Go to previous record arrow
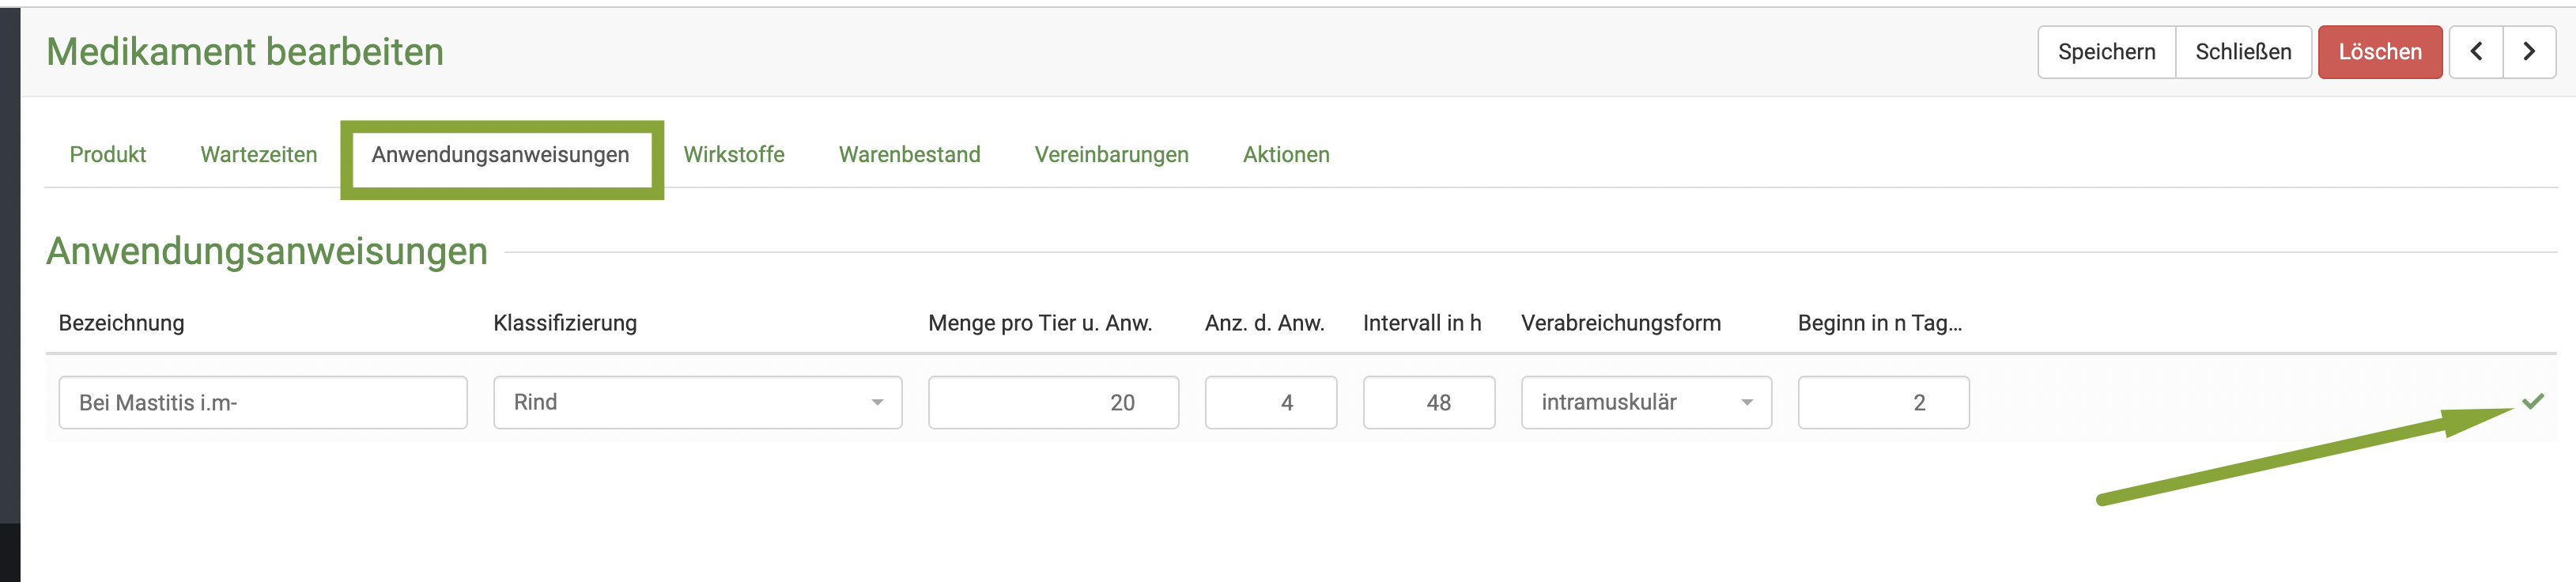The image size is (2576, 582). click(2476, 52)
